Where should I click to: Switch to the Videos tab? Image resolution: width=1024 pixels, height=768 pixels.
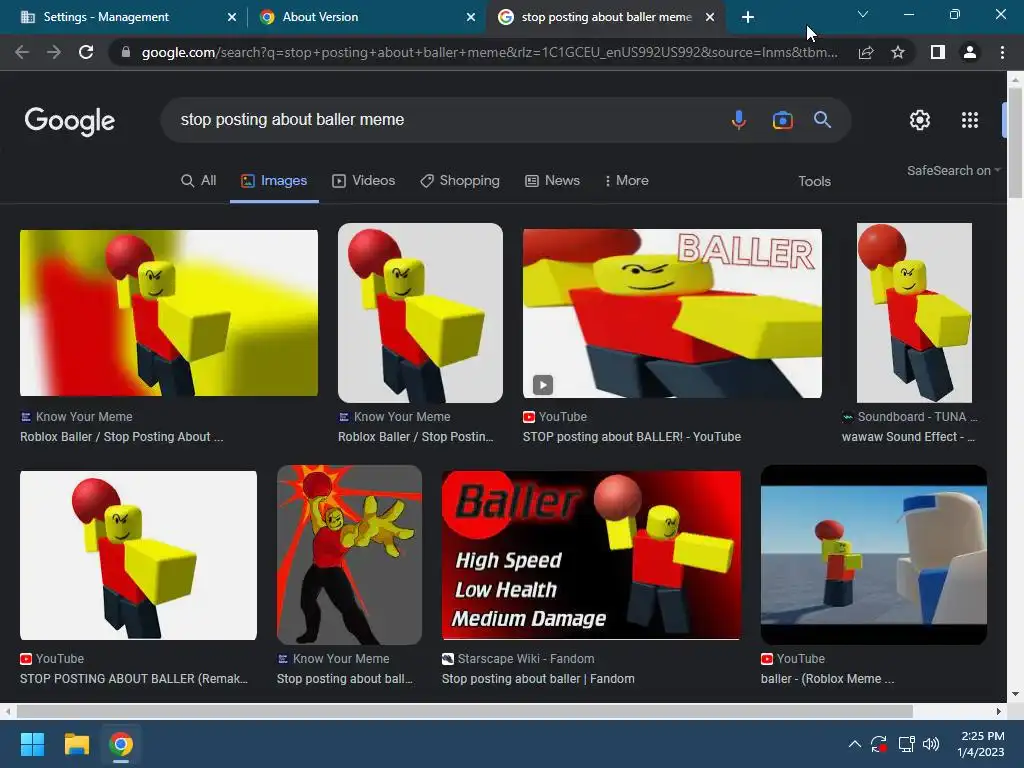[364, 180]
